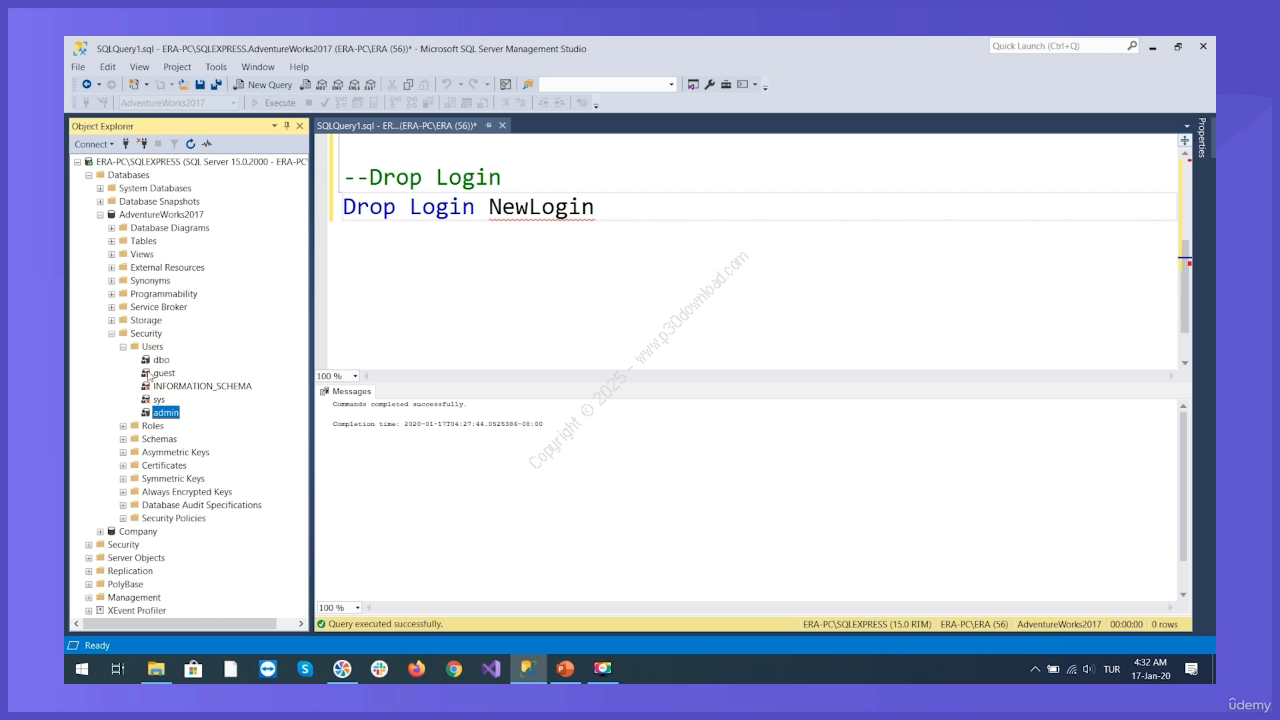Toggle auto-hide pin on Object Explorer panel

[287, 126]
